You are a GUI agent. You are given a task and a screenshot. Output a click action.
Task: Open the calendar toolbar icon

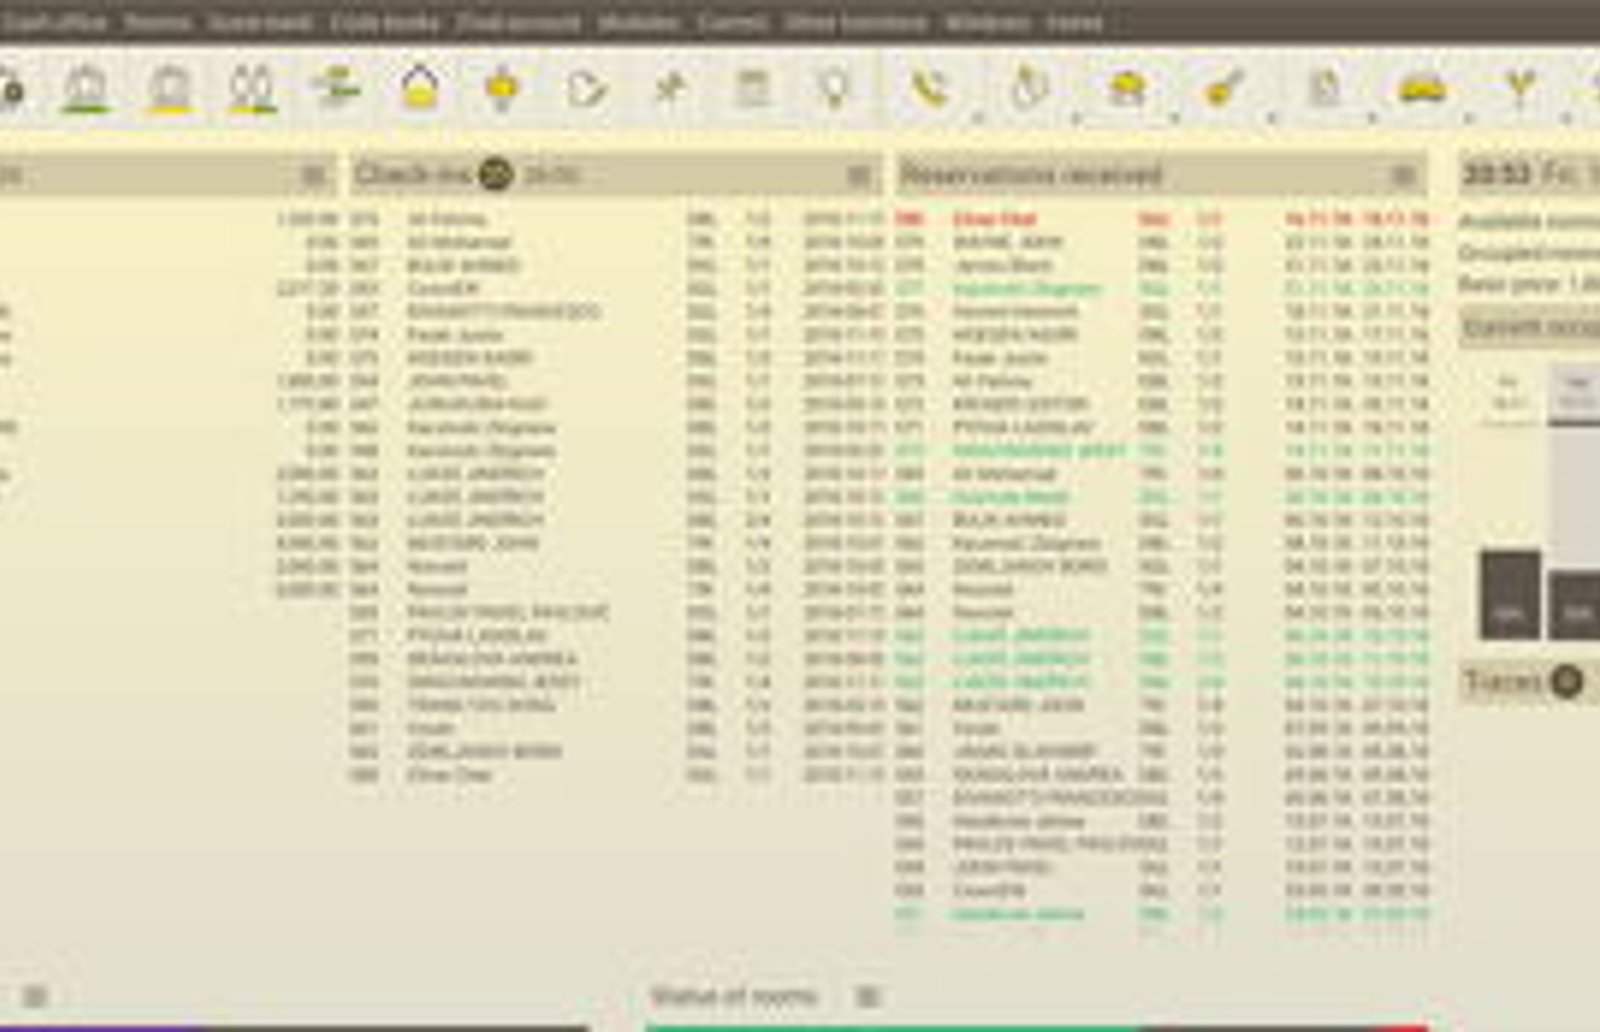point(752,88)
